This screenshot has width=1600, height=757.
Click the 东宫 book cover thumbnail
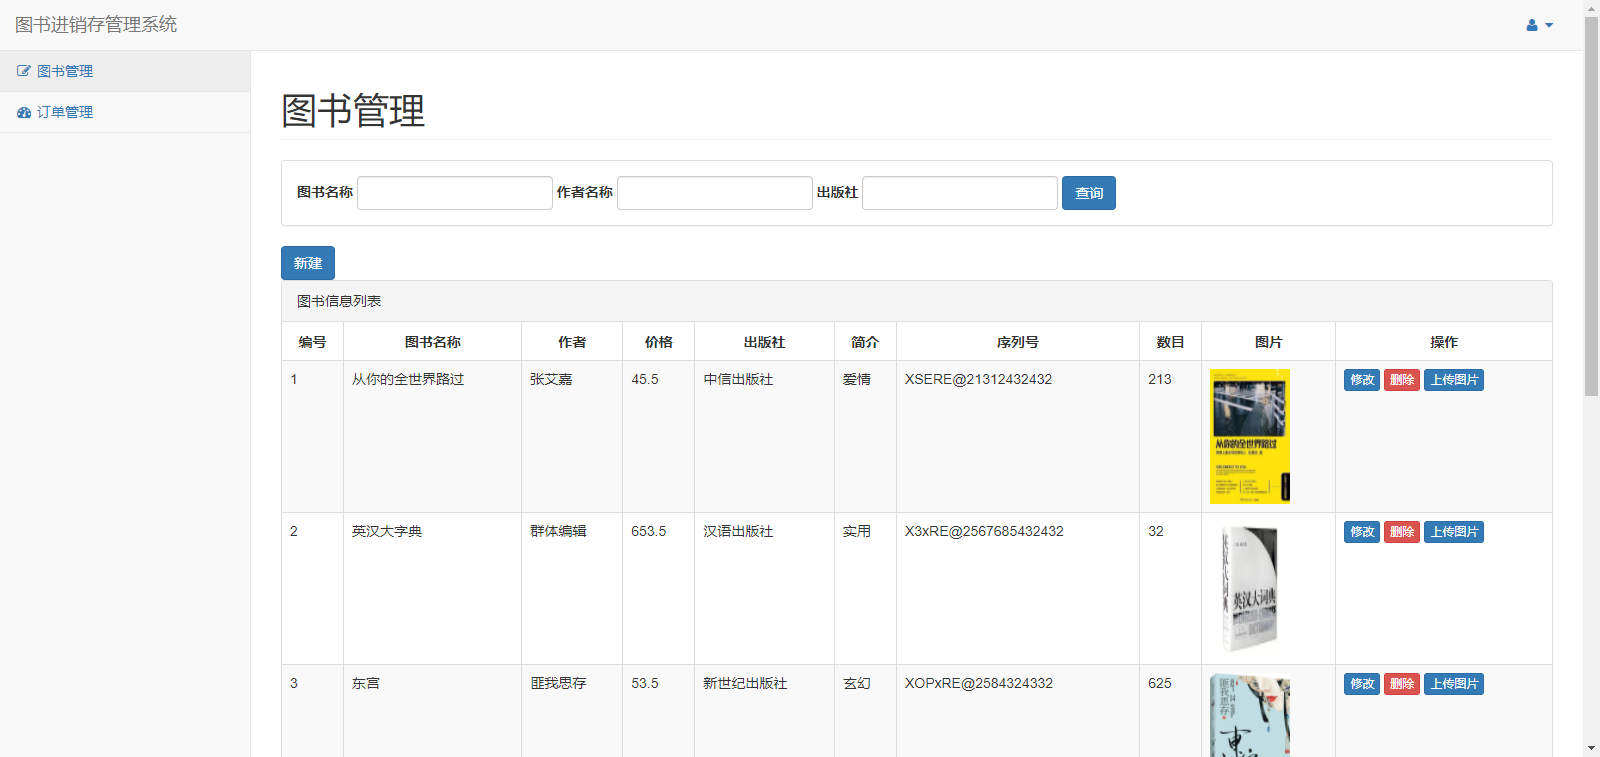tap(1250, 715)
